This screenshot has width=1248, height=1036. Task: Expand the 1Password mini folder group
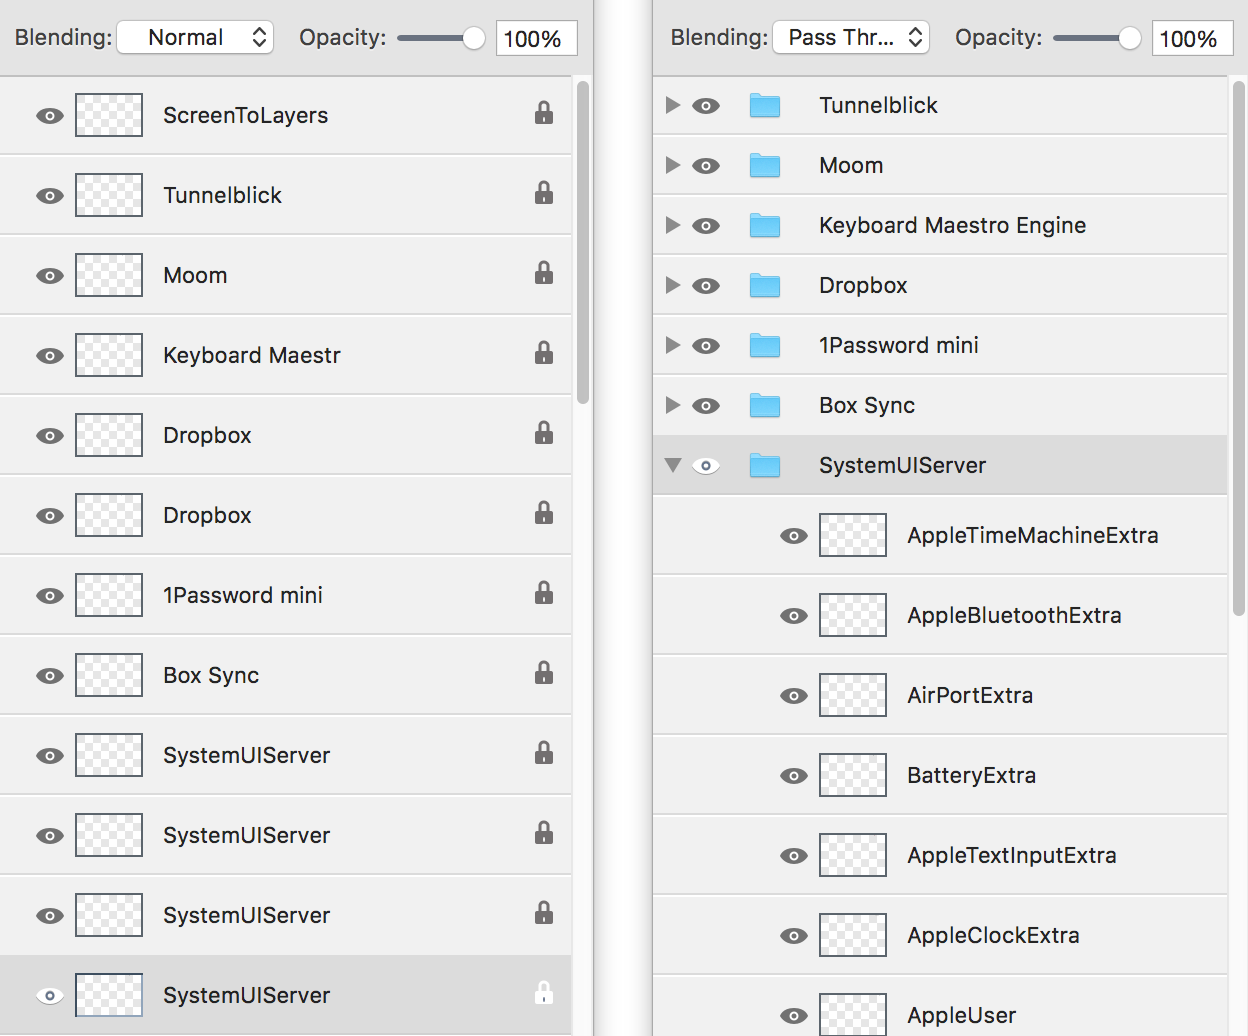673,345
